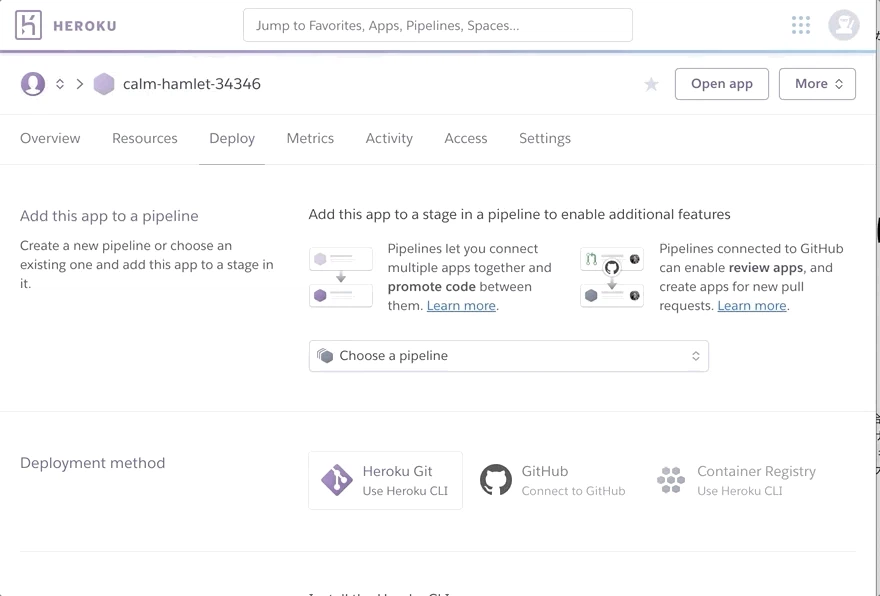Click the pipeline promotion diagram icon
This screenshot has width=880, height=596.
[x=341, y=277]
